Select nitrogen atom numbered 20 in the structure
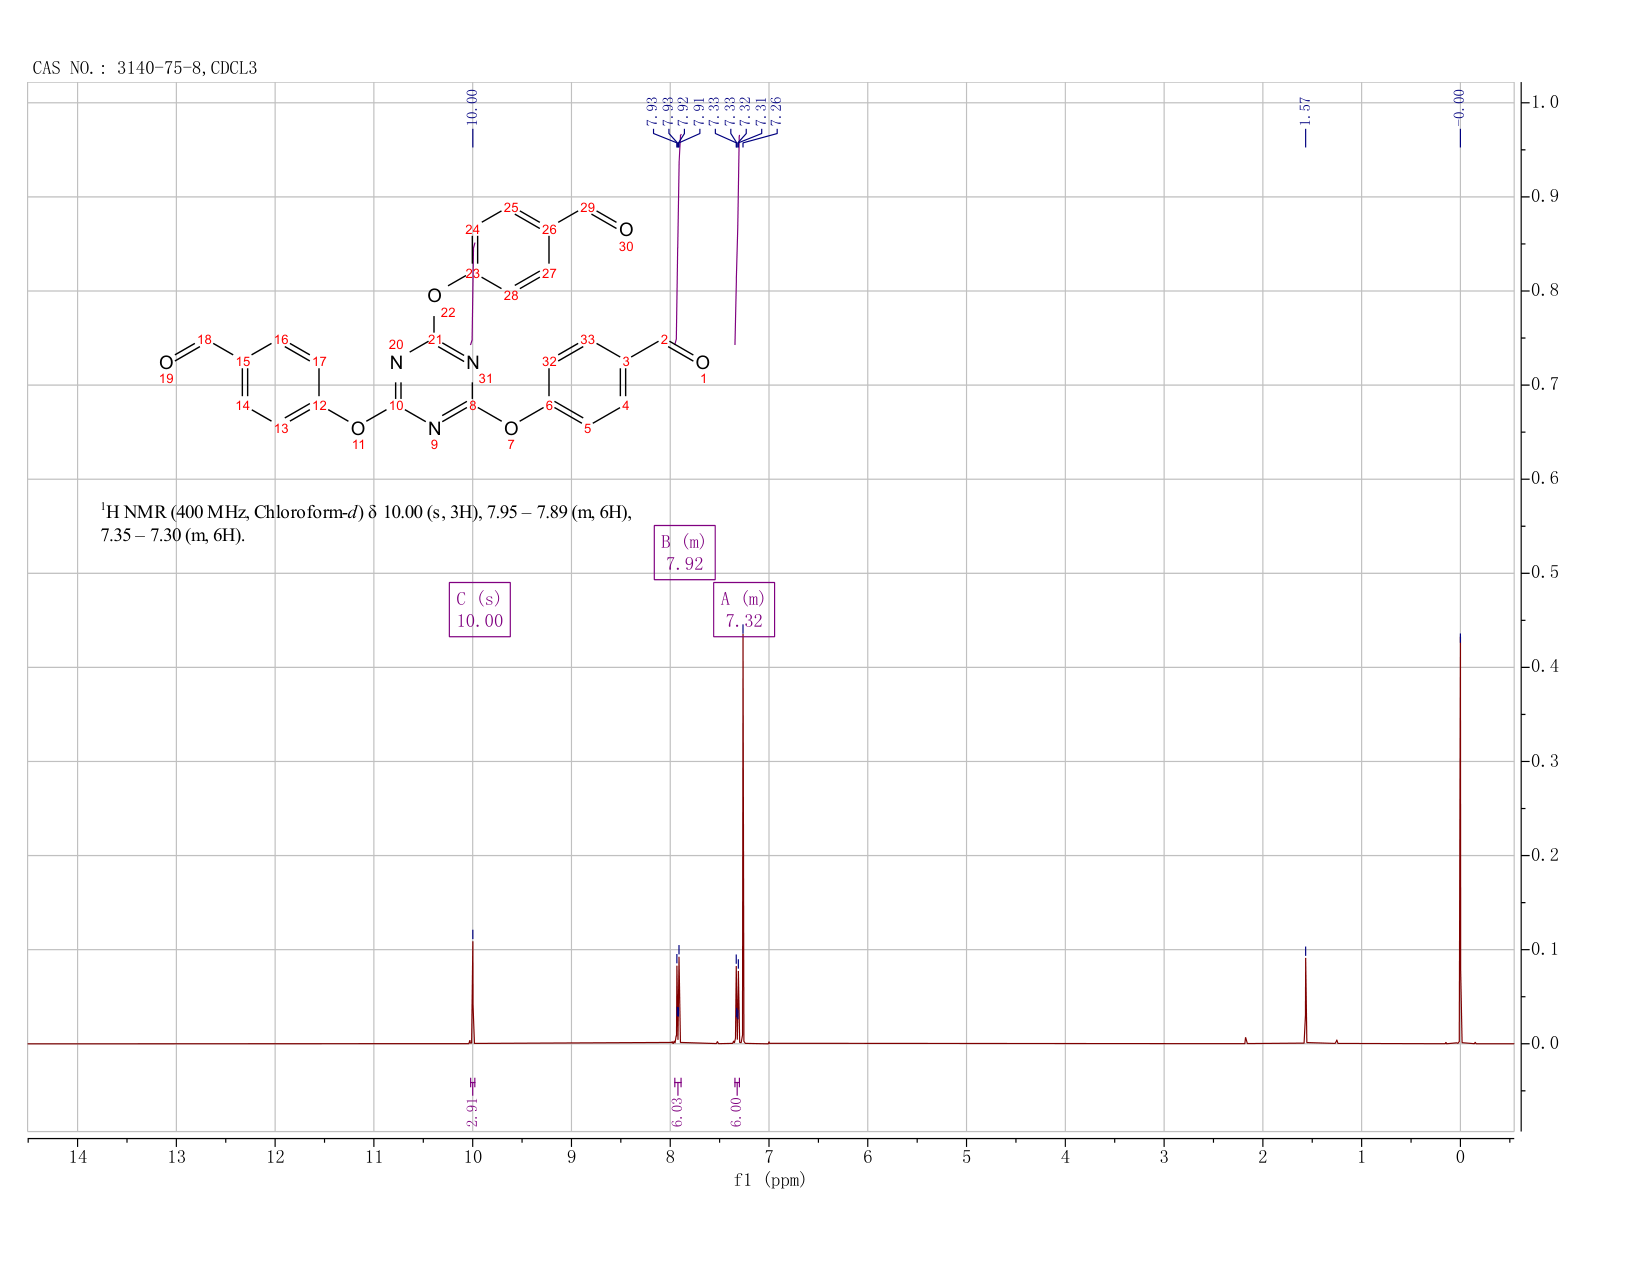The height and width of the screenshot is (1275, 1650). pyautogui.click(x=396, y=362)
